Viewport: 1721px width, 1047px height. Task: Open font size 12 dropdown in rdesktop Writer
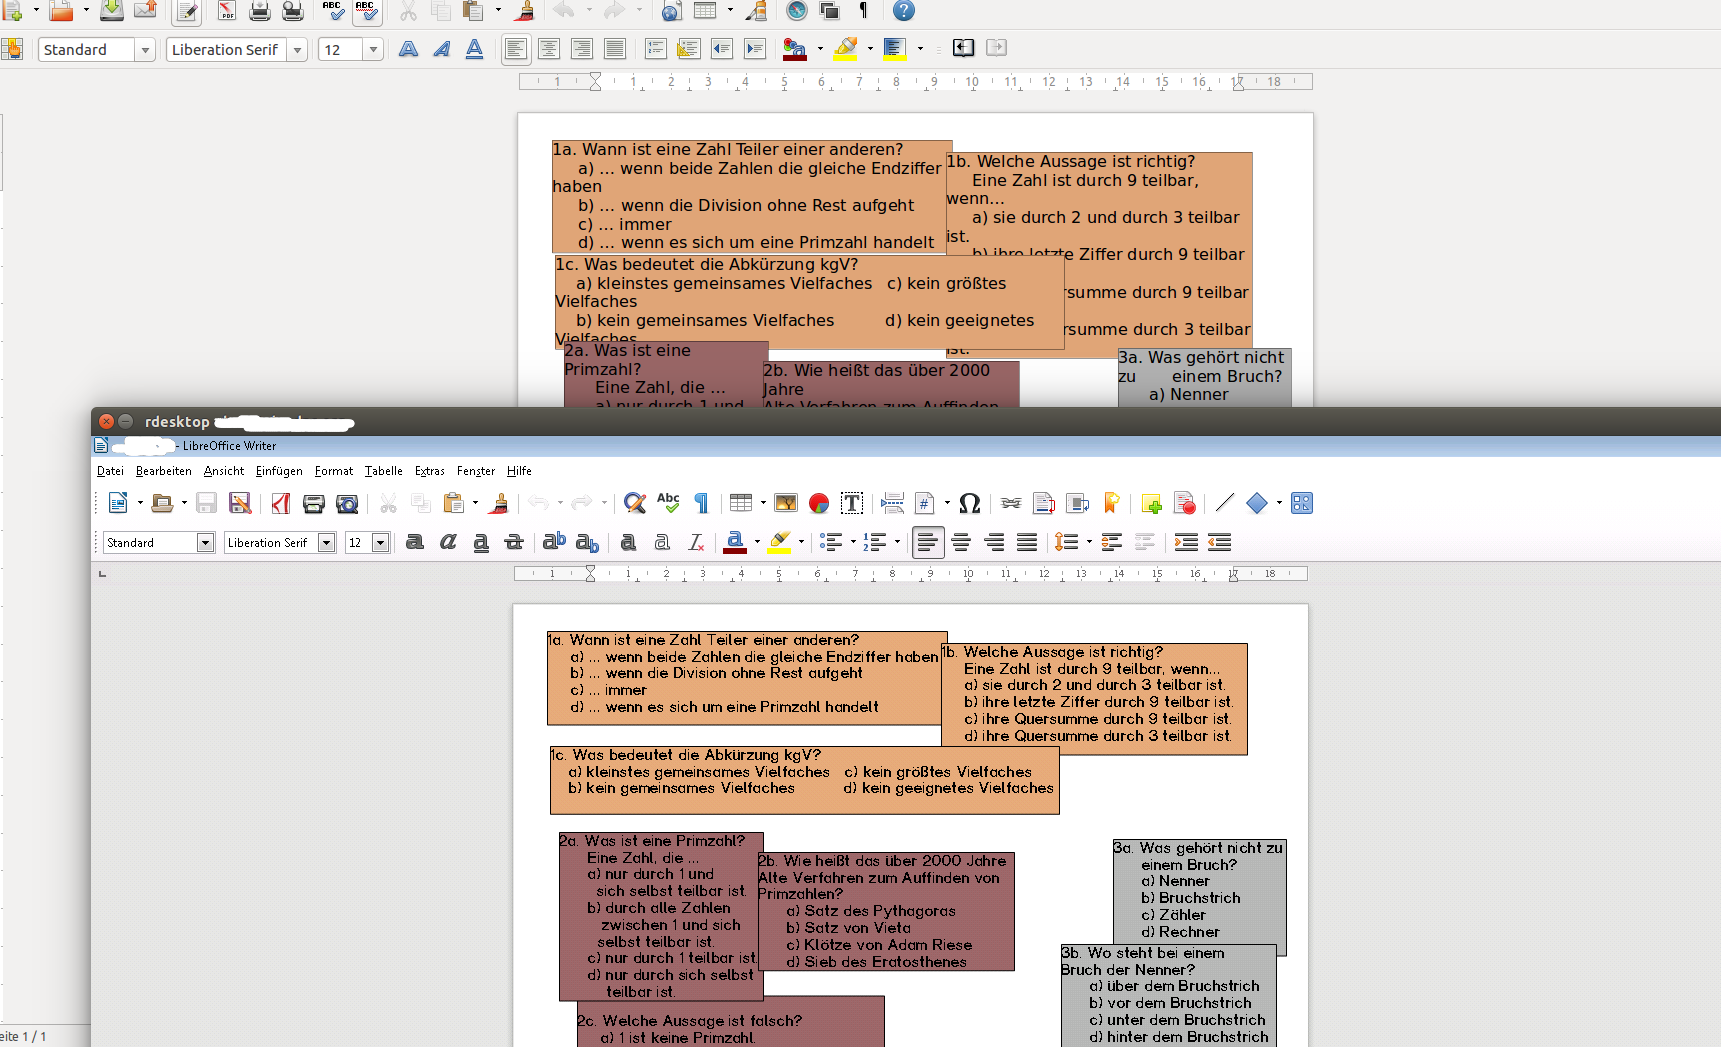coord(380,542)
